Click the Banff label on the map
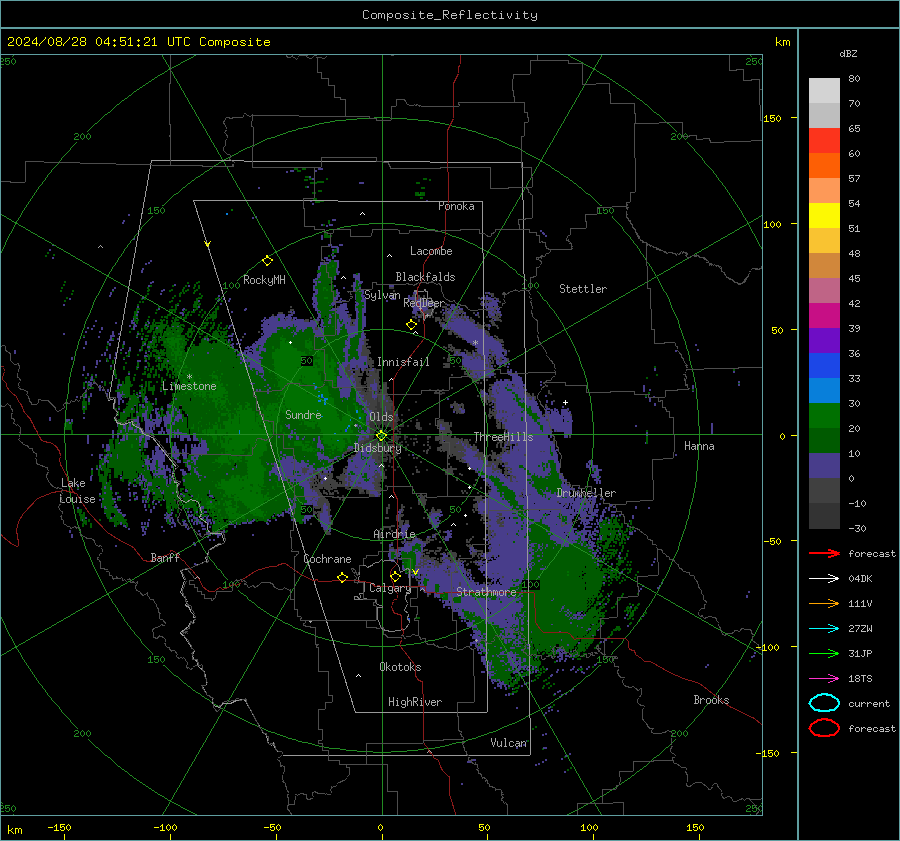 coord(165,557)
